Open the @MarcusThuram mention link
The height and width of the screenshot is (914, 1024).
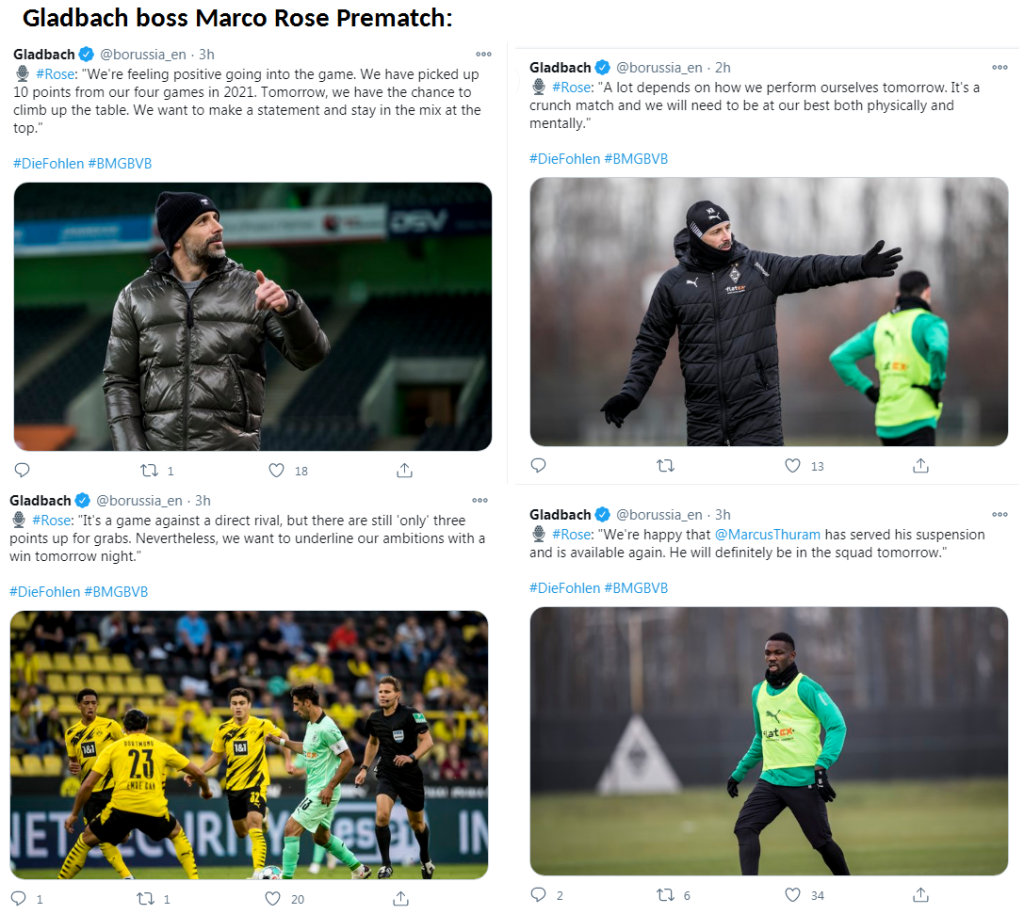click(767, 534)
